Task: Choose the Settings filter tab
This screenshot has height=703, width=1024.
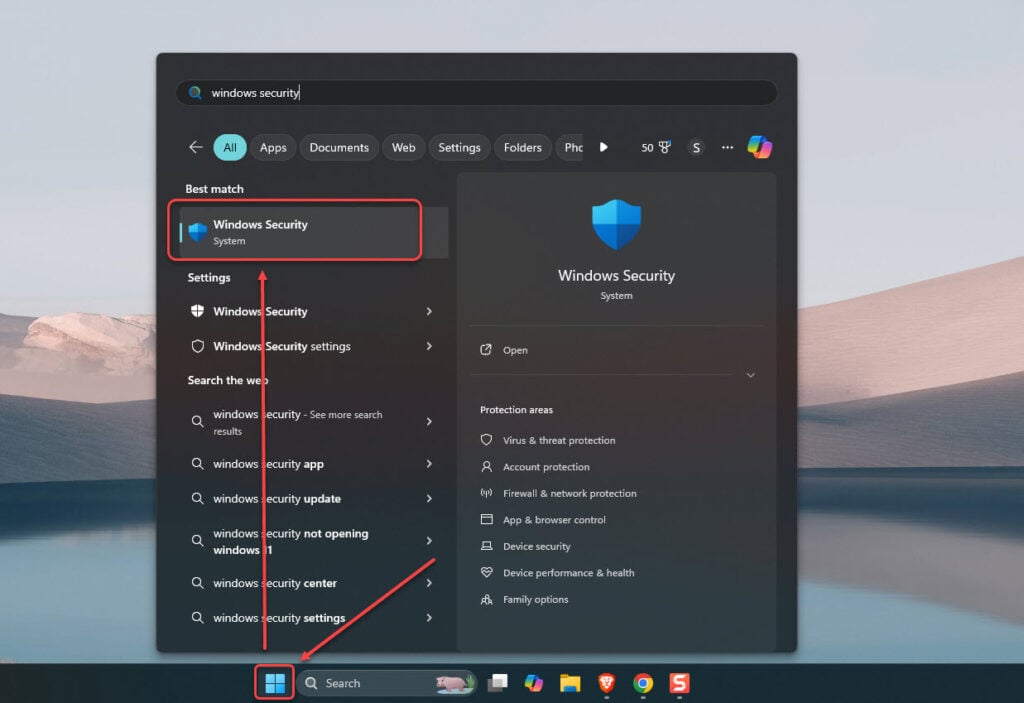Action: point(459,147)
